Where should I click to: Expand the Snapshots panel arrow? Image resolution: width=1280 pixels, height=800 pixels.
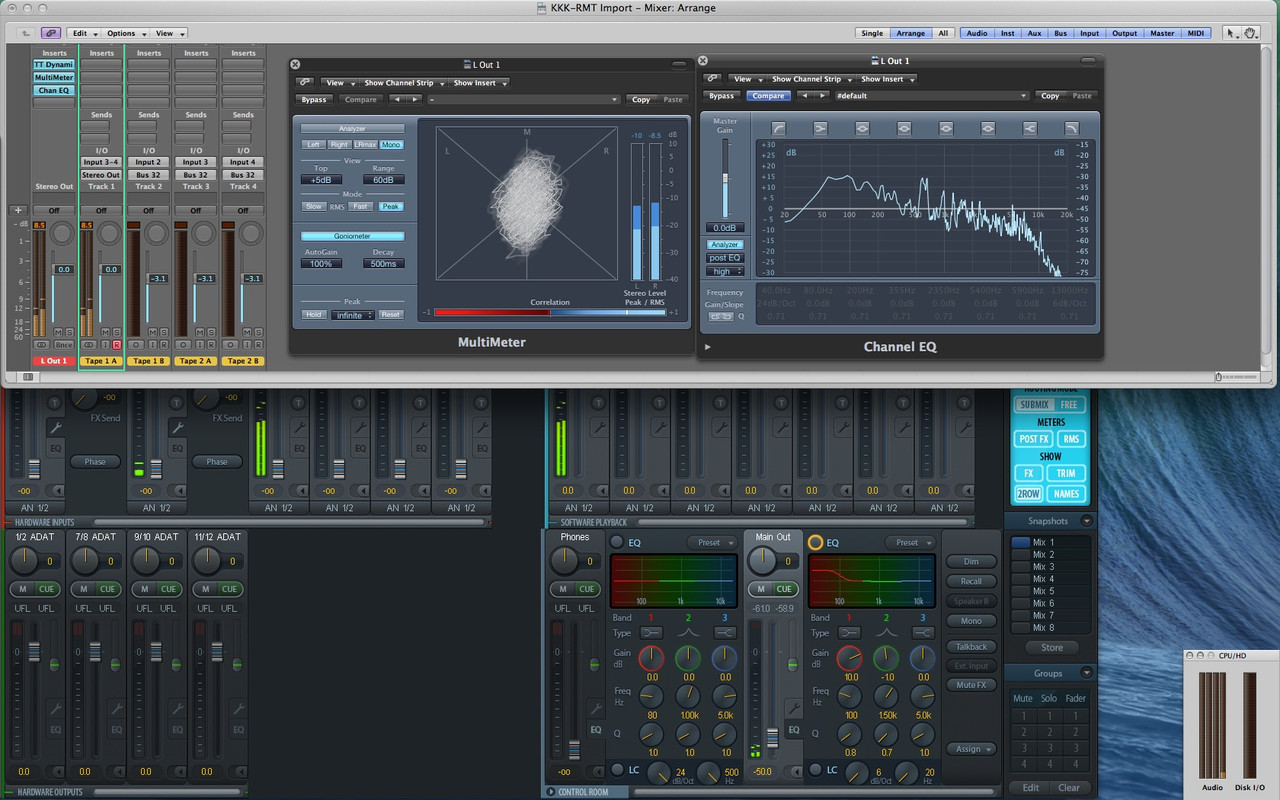[x=1087, y=521]
